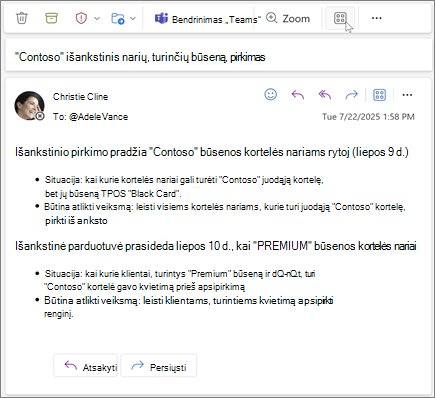Click the Atsakyti reply button
The width and height of the screenshot is (435, 398).
click(x=86, y=366)
